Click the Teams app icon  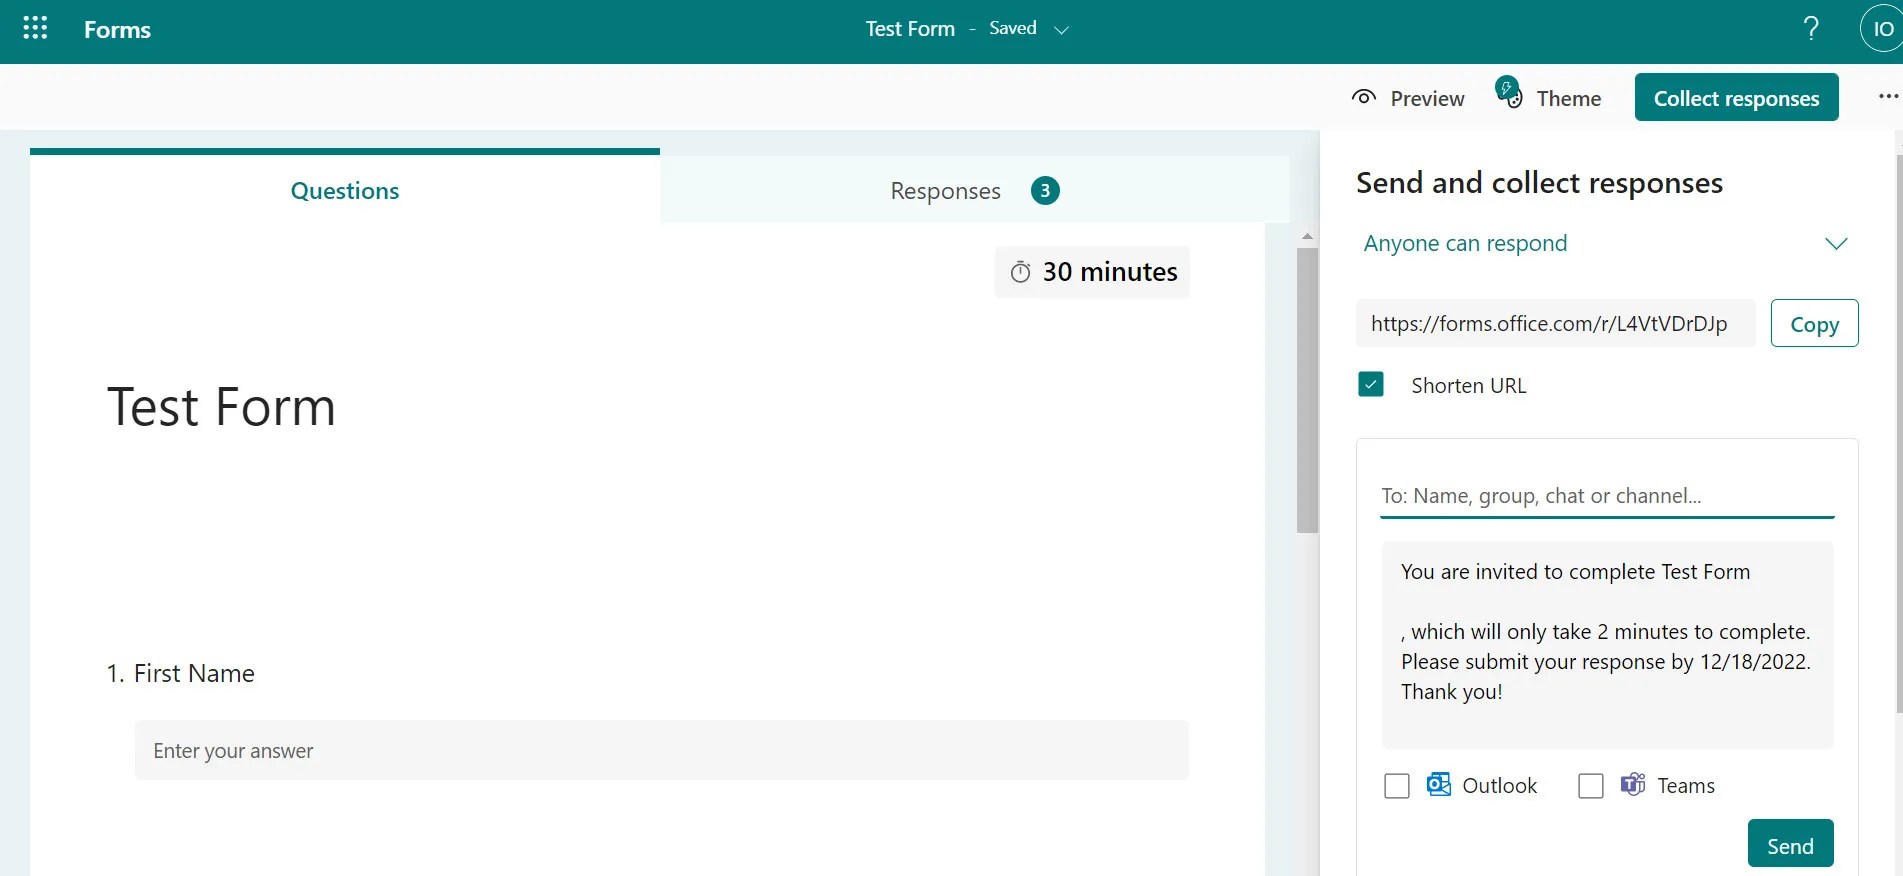coord(1633,784)
